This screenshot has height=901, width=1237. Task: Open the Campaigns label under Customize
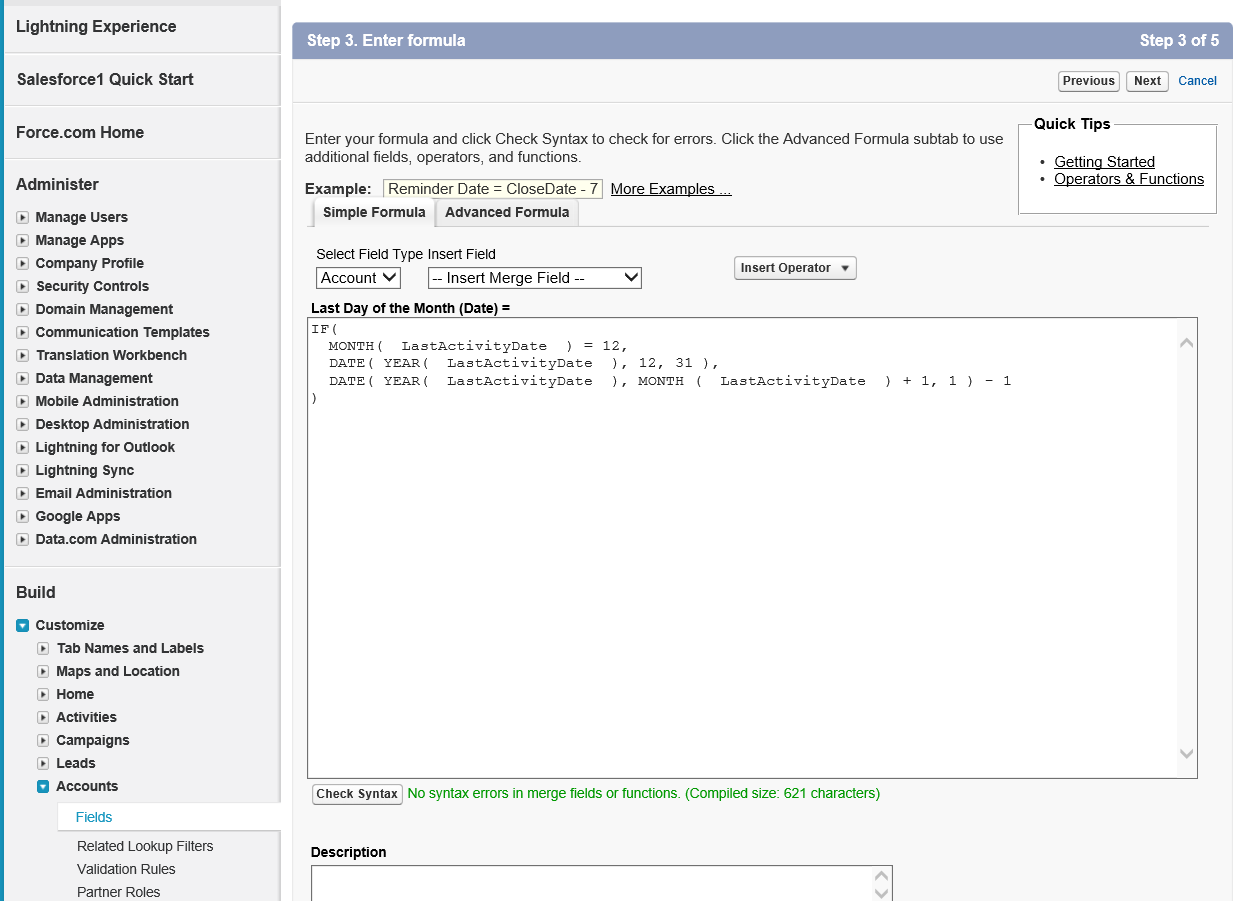pyautogui.click(x=93, y=740)
